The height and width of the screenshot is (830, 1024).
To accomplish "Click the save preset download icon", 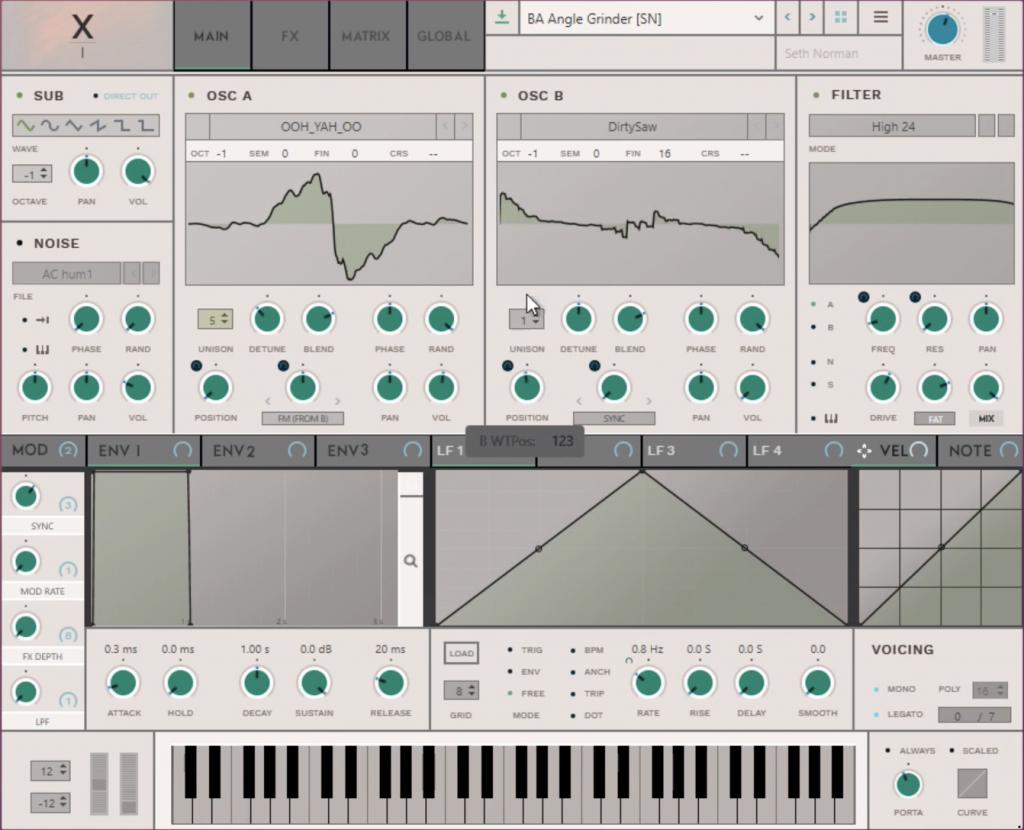I will 501,18.
